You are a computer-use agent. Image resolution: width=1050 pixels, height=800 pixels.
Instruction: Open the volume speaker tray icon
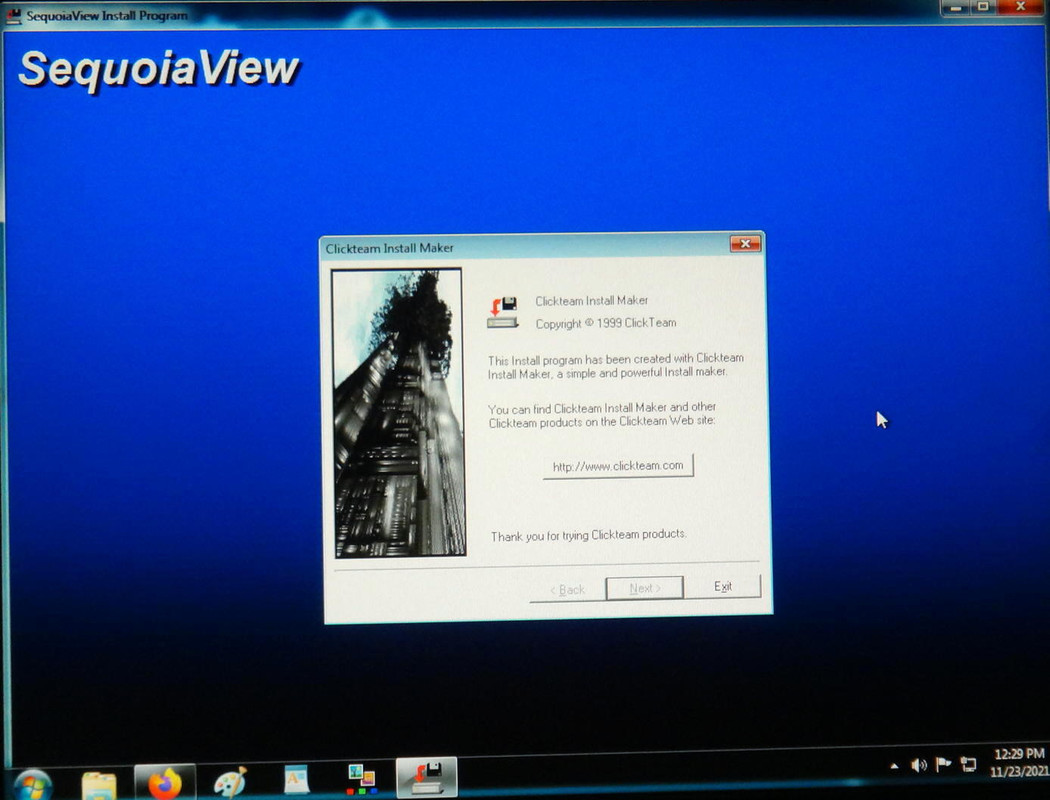(x=919, y=765)
